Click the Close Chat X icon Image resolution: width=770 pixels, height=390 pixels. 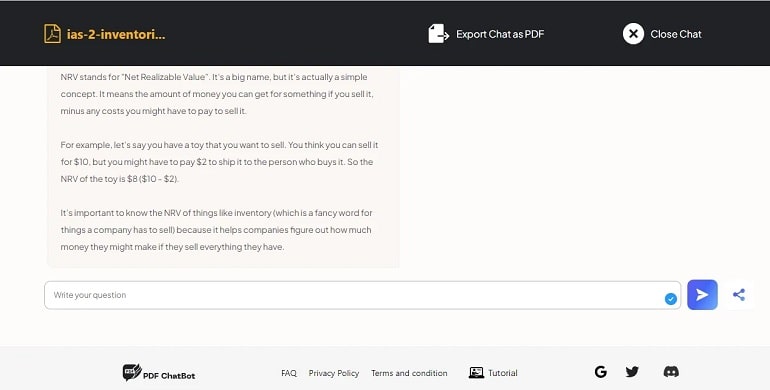click(633, 34)
